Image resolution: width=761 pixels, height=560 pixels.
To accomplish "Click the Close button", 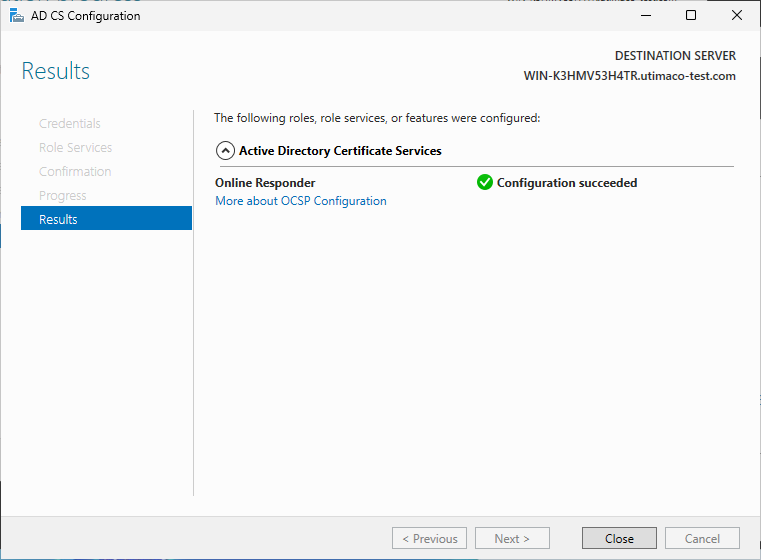I will click(619, 538).
